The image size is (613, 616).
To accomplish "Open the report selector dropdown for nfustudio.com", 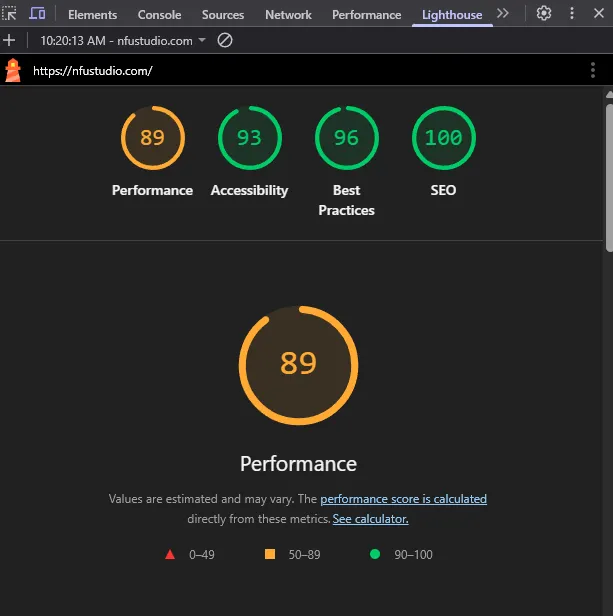I will (123, 41).
